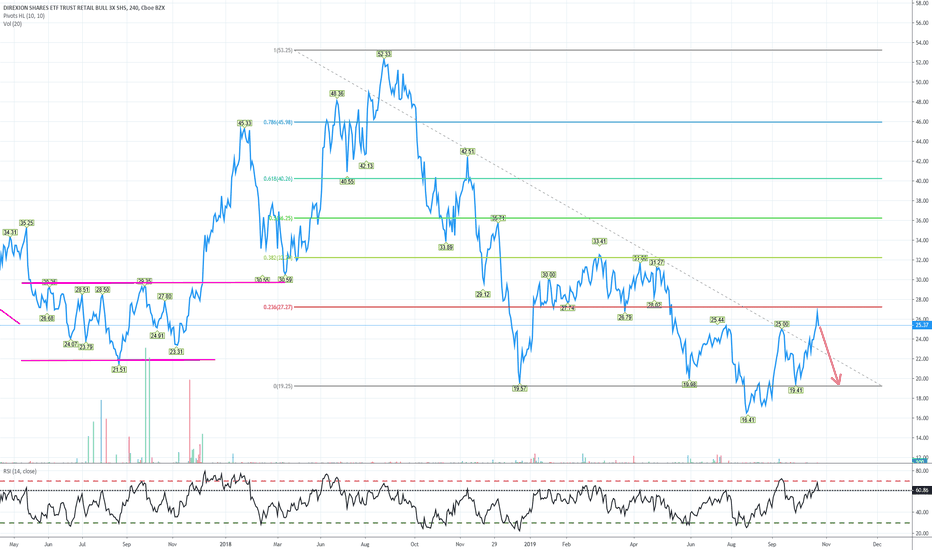Click the 80.00 label on the RSI scale
Viewport: 932px width, 550px height.
(921, 470)
